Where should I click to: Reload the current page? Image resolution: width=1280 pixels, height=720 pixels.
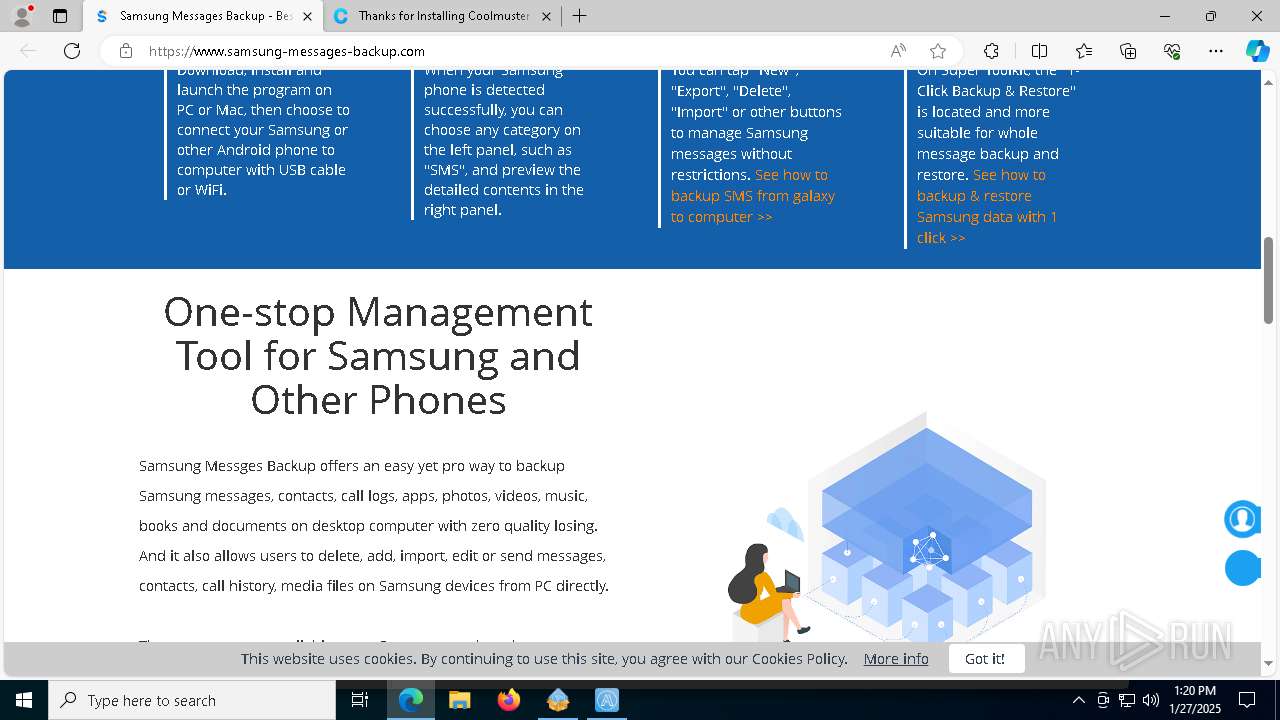pyautogui.click(x=72, y=51)
